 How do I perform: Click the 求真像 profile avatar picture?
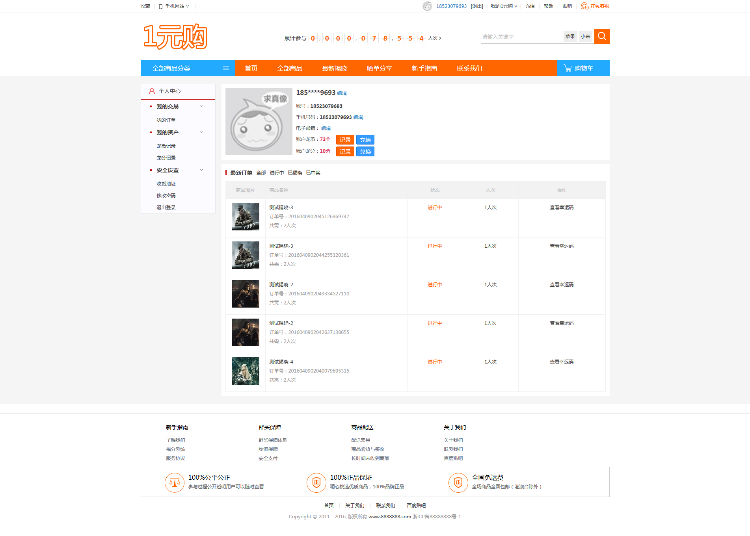pos(258,121)
